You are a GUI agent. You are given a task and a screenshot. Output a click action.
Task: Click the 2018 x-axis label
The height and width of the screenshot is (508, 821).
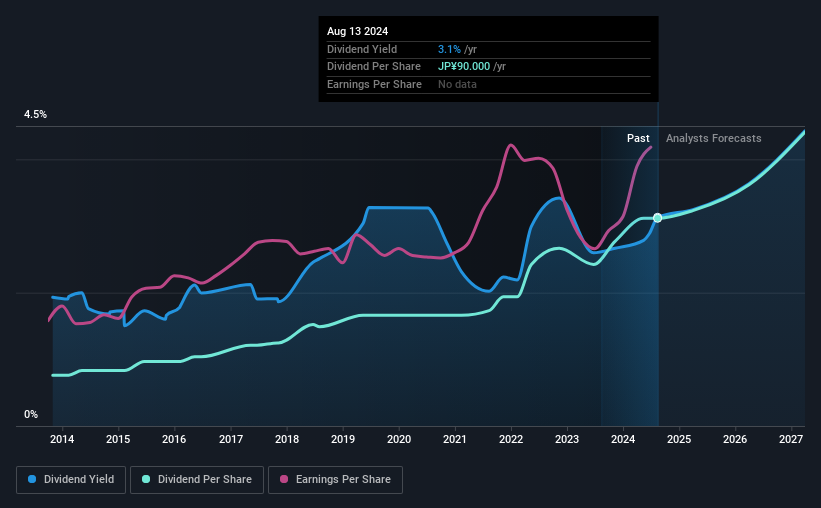click(x=287, y=439)
